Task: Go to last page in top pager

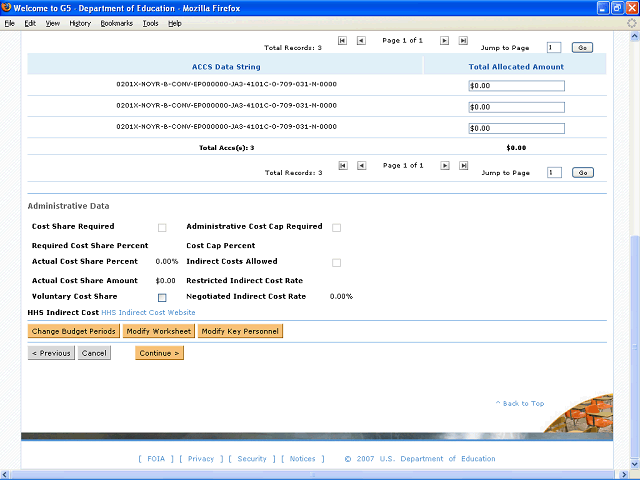Action: 463,40
